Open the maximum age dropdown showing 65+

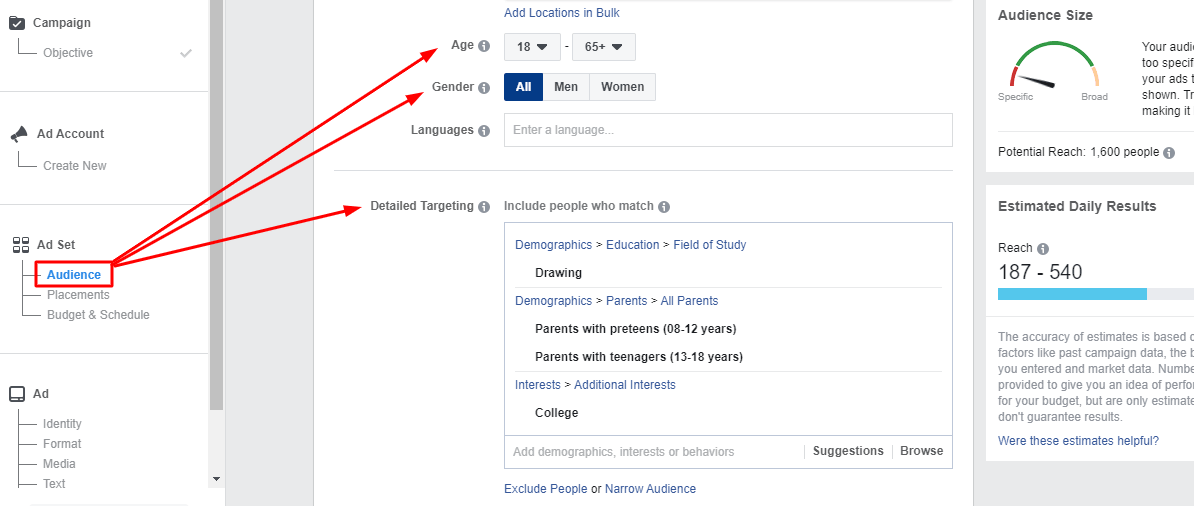pos(603,47)
